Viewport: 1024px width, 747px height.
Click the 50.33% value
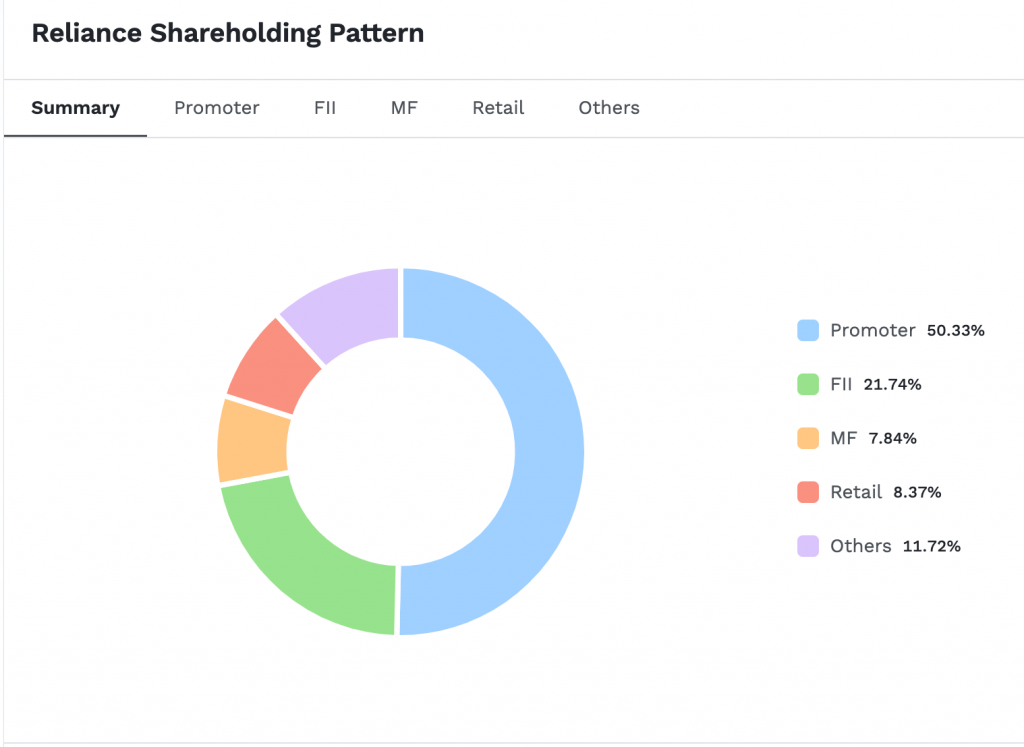pos(955,330)
